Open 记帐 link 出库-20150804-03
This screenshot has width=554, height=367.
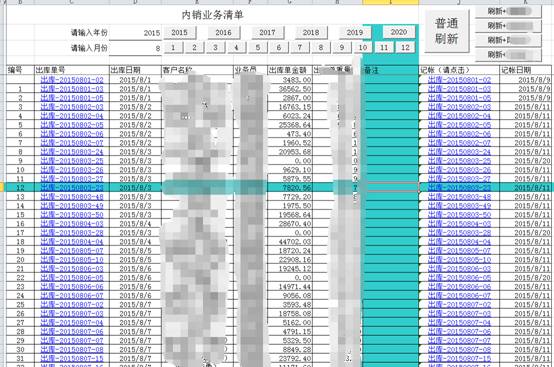[x=459, y=224]
